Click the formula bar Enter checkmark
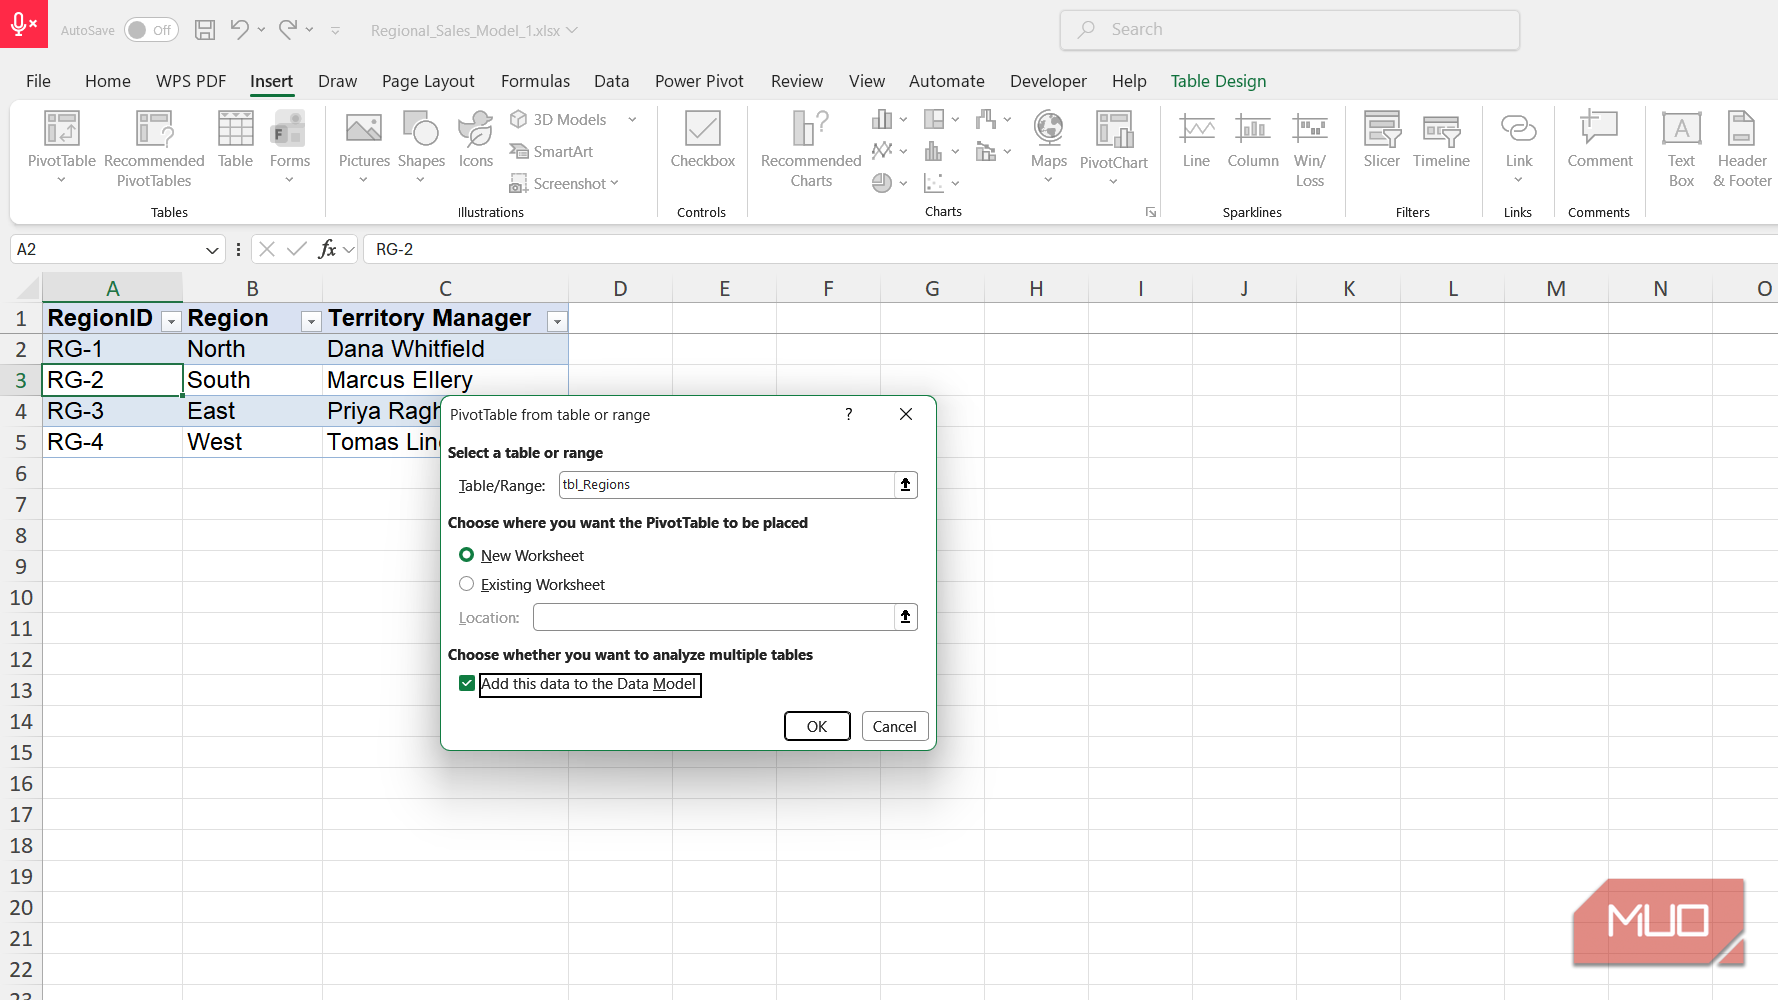Screen dimensions: 1778x1000 (296, 249)
